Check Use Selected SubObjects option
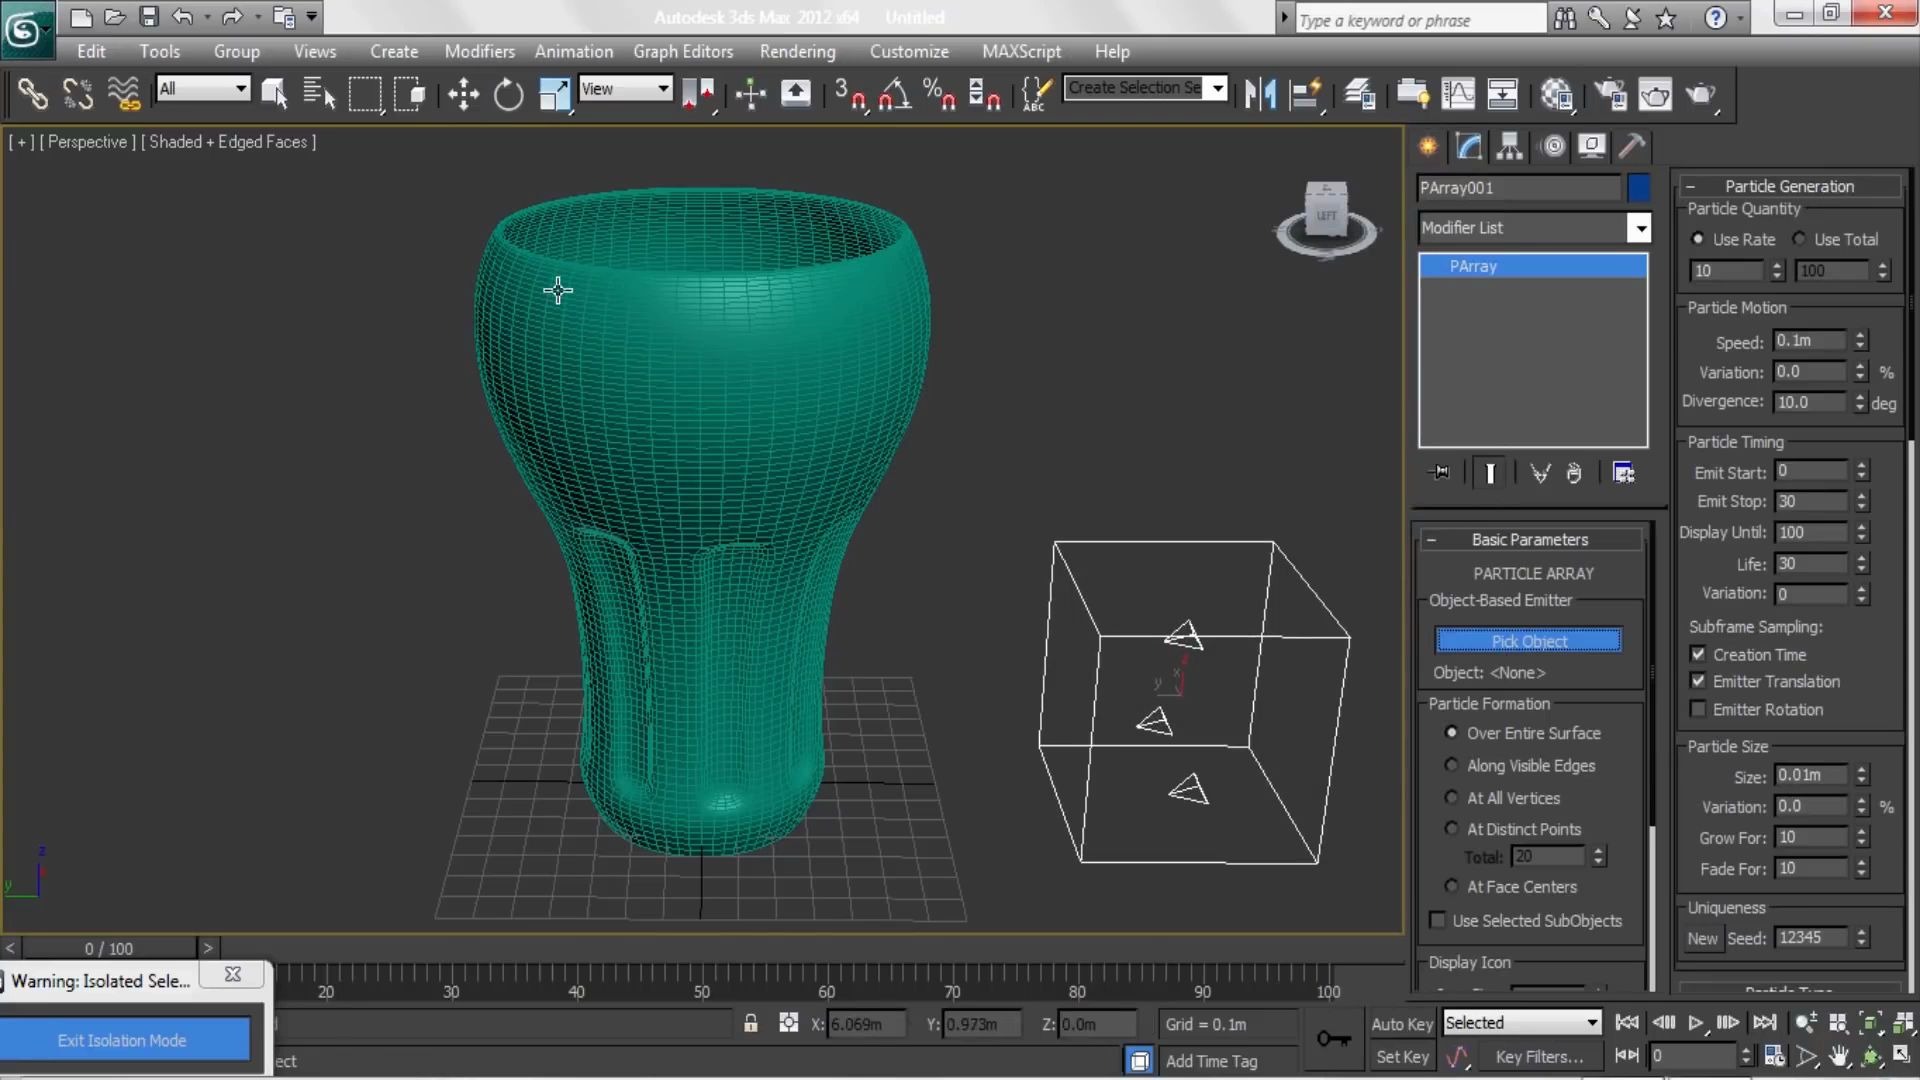1920x1080 pixels. [1438, 920]
